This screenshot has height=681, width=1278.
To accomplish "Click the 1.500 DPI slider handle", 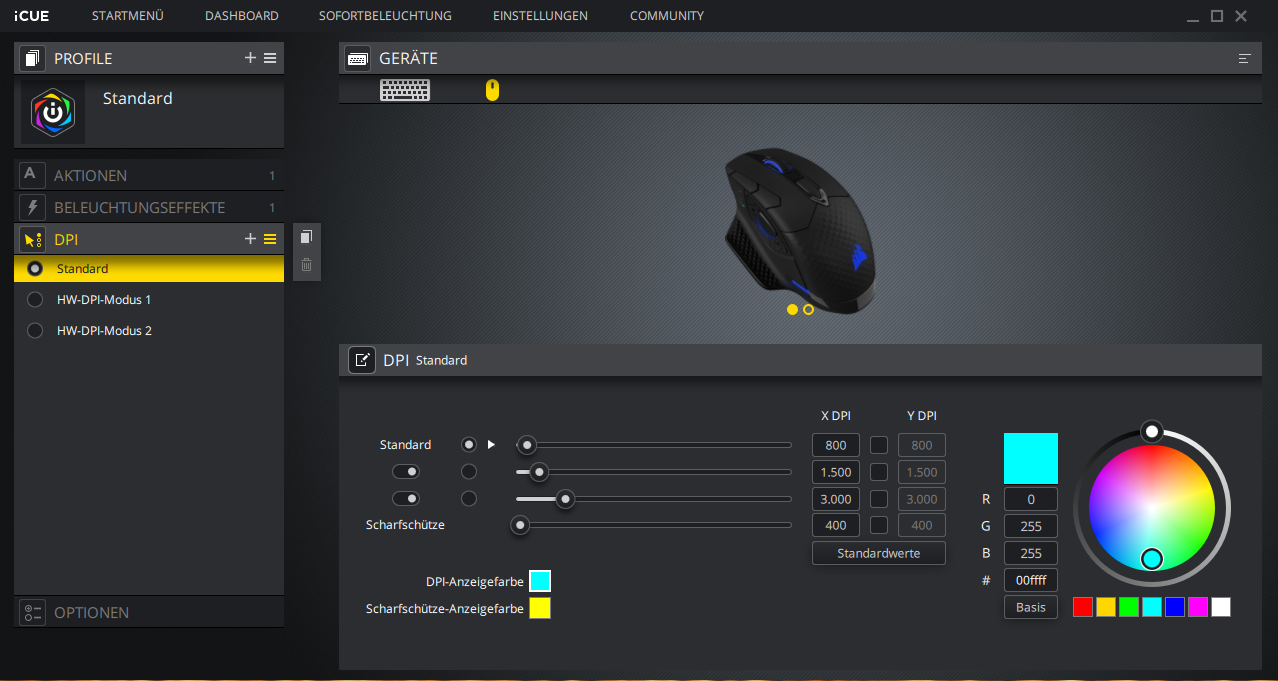I will click(539, 472).
